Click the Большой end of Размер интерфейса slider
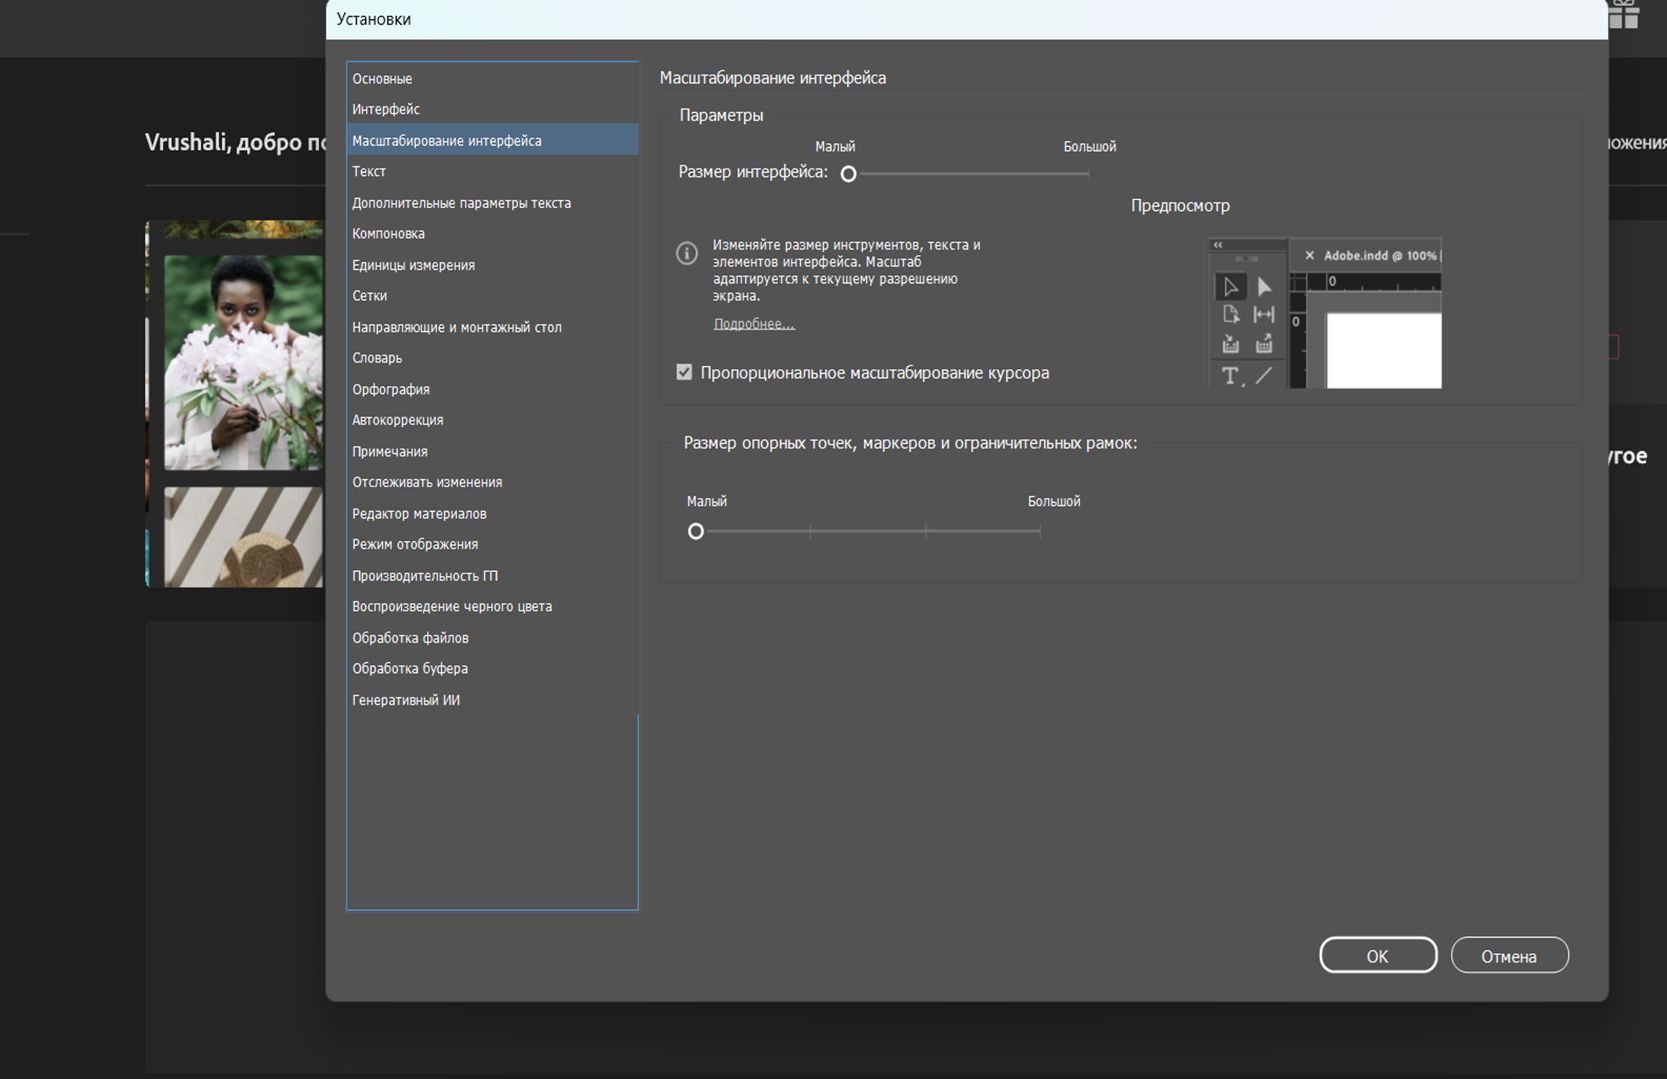1667x1079 pixels. (x=1088, y=174)
